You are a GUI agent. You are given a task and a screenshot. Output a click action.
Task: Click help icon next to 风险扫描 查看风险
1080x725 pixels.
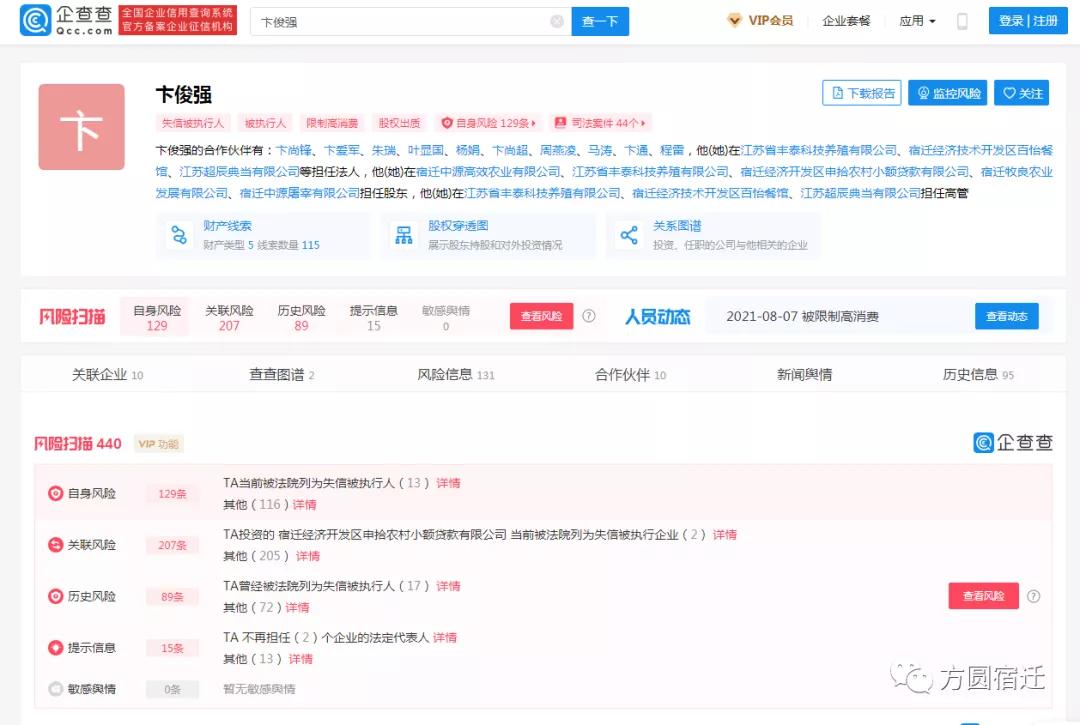(x=589, y=316)
